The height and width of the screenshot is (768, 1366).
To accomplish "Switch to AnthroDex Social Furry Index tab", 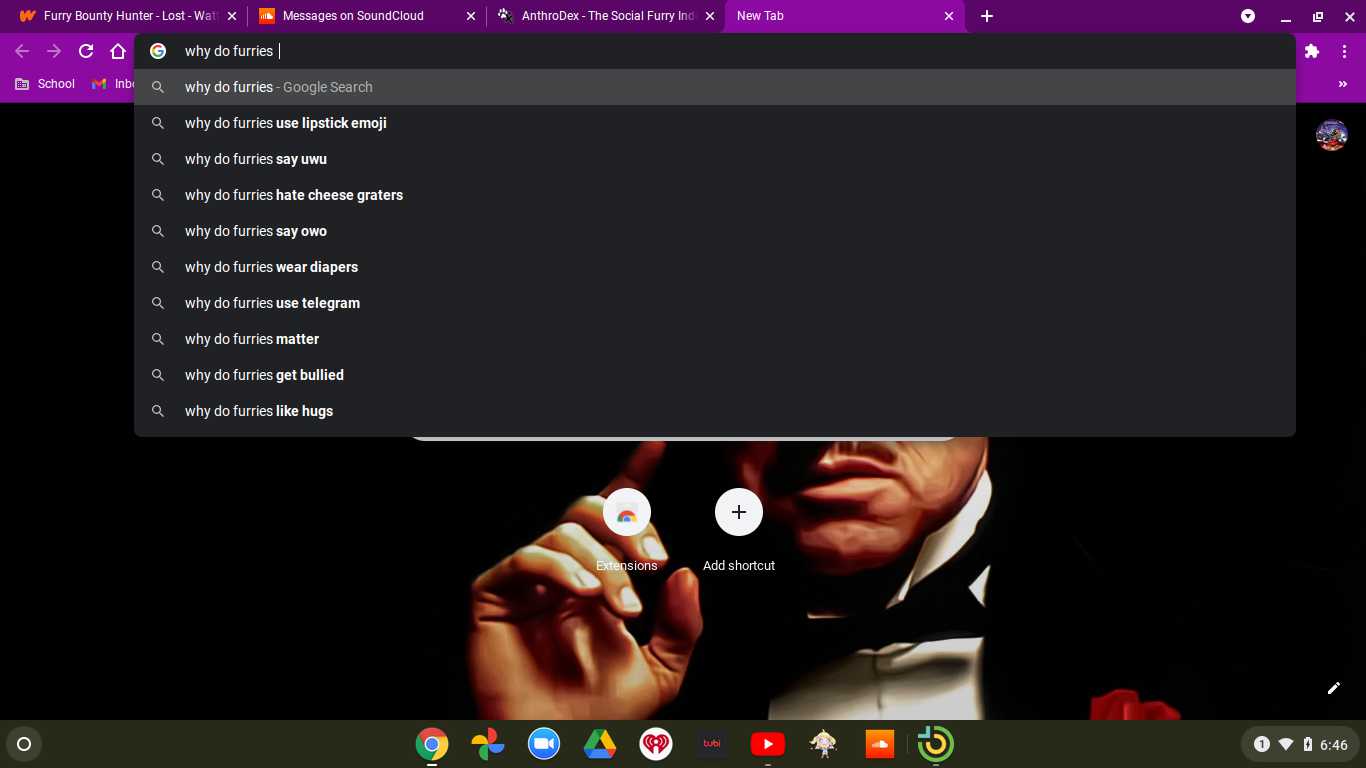I will [x=605, y=16].
